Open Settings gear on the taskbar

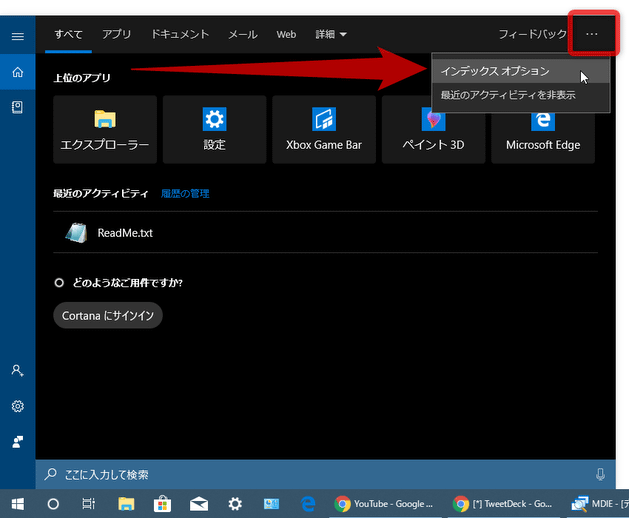coord(235,504)
